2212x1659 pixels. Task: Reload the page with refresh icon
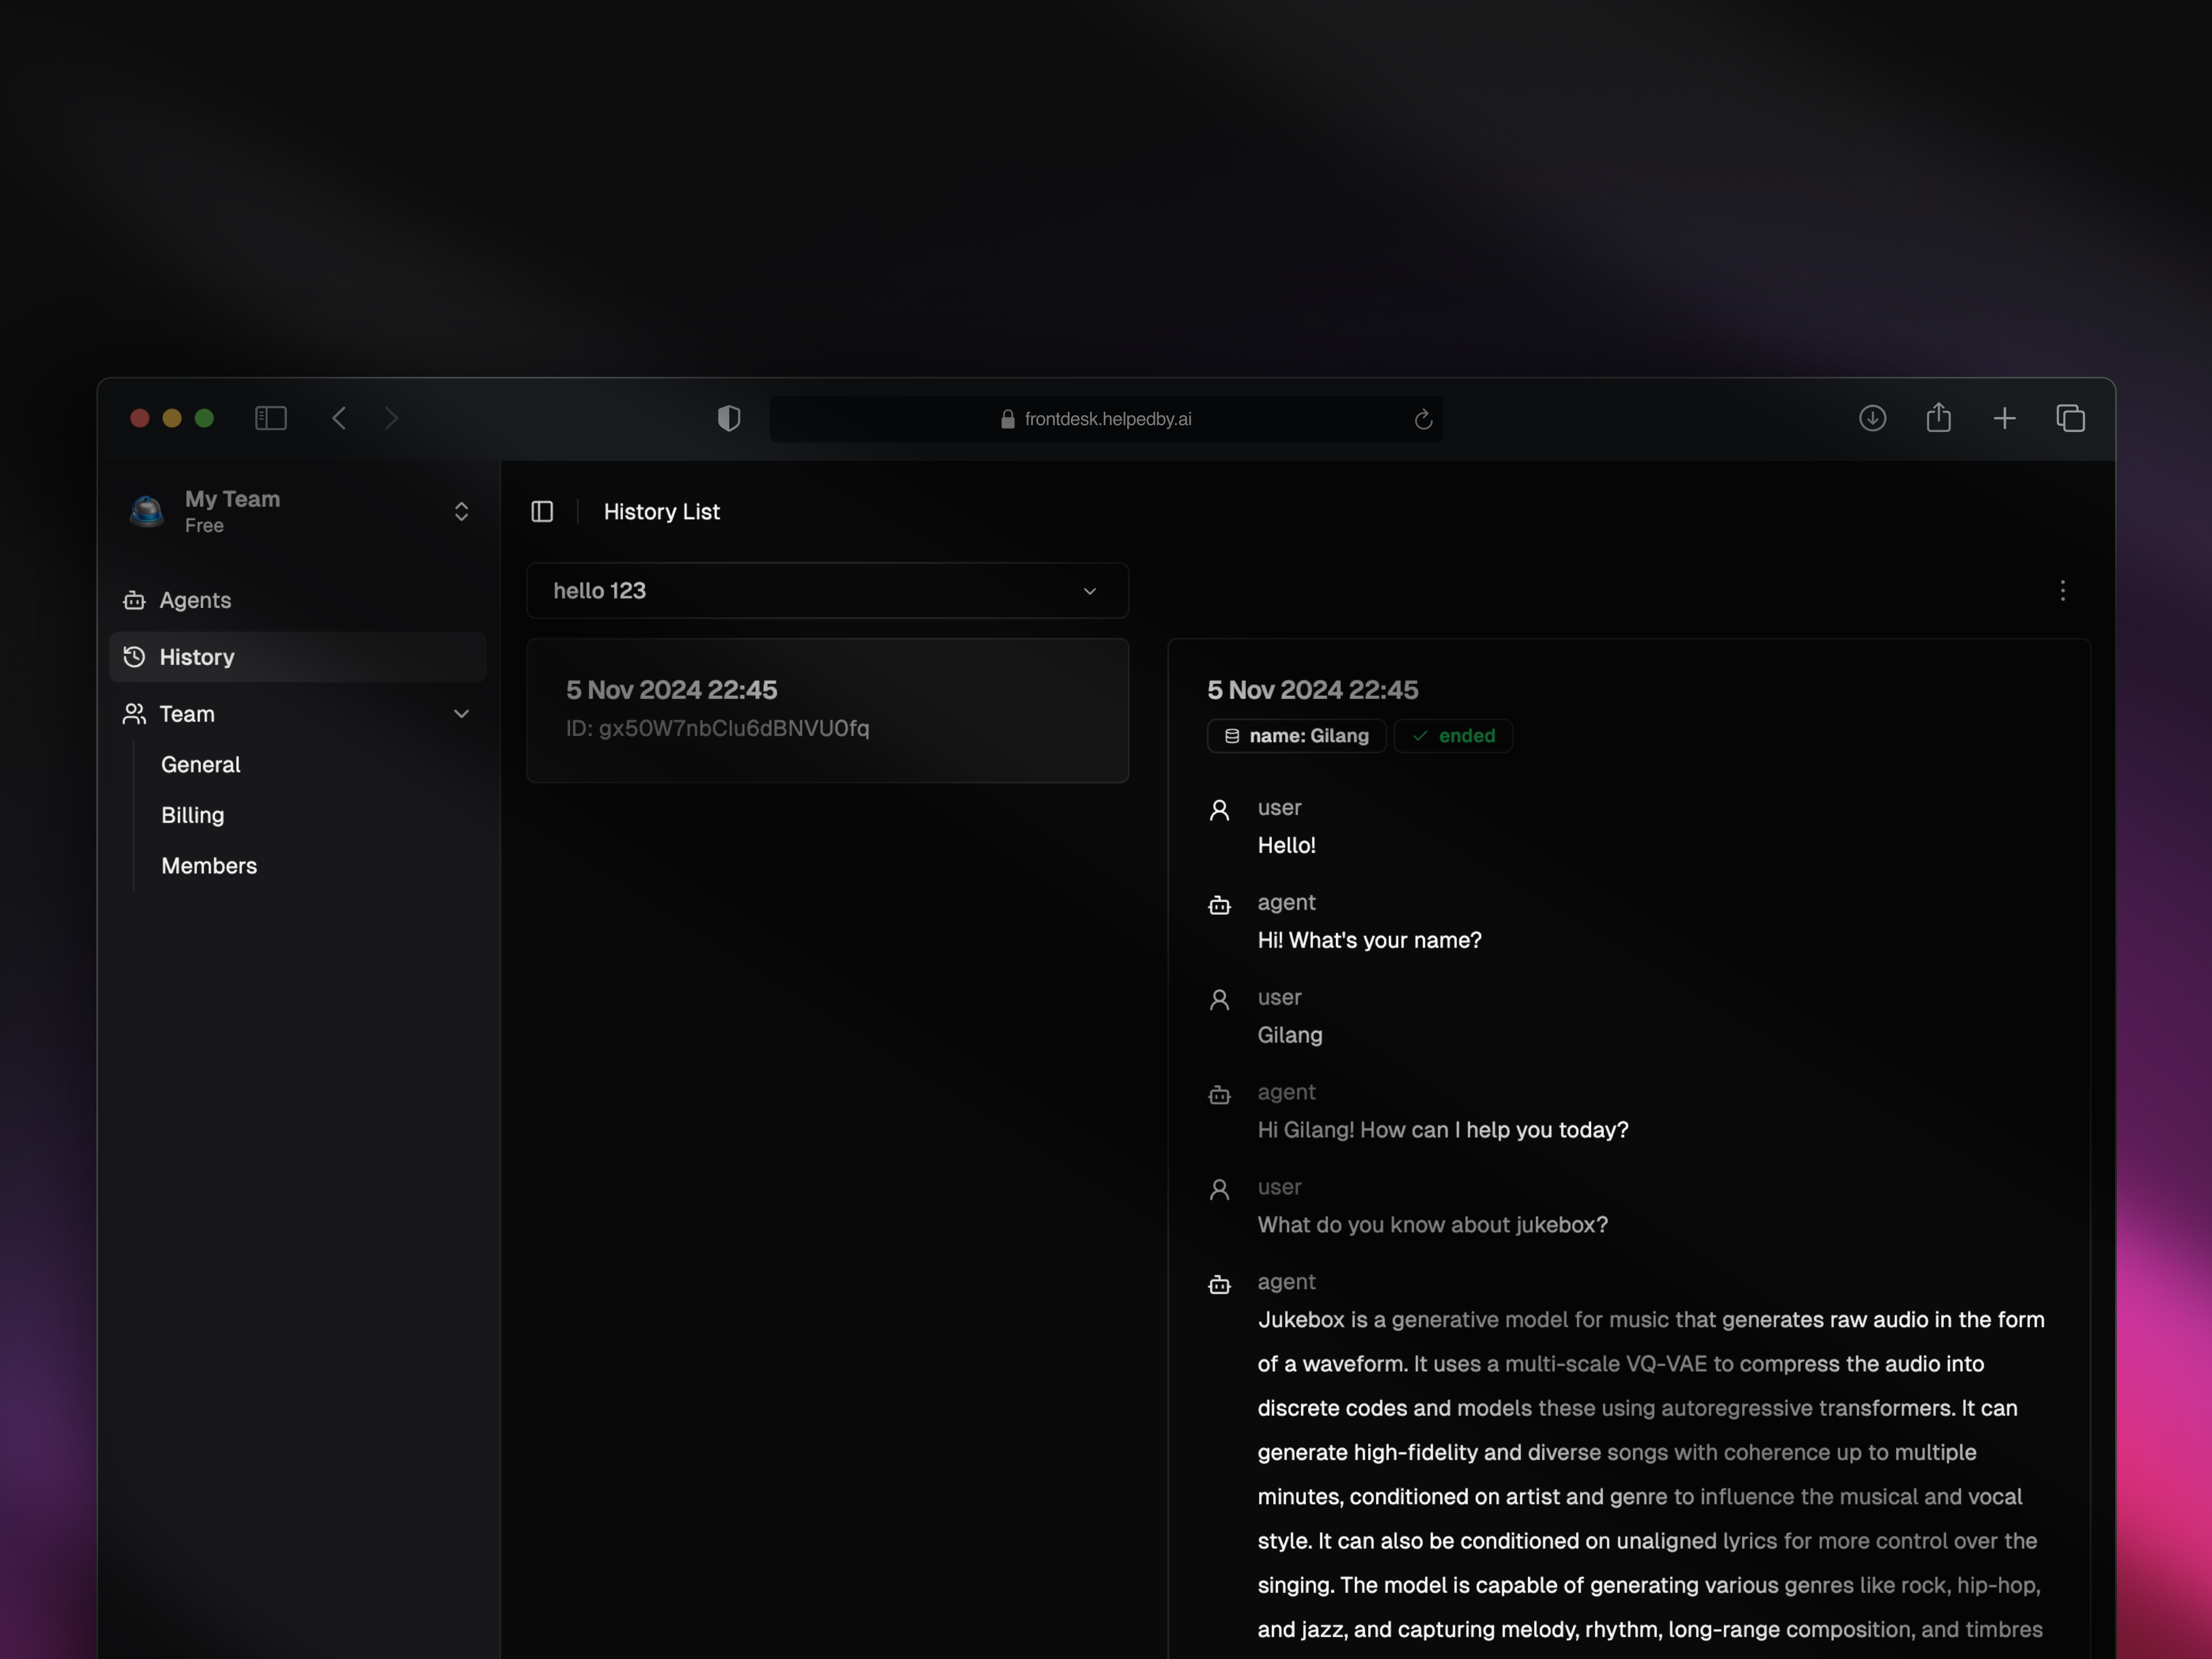[x=1423, y=419]
